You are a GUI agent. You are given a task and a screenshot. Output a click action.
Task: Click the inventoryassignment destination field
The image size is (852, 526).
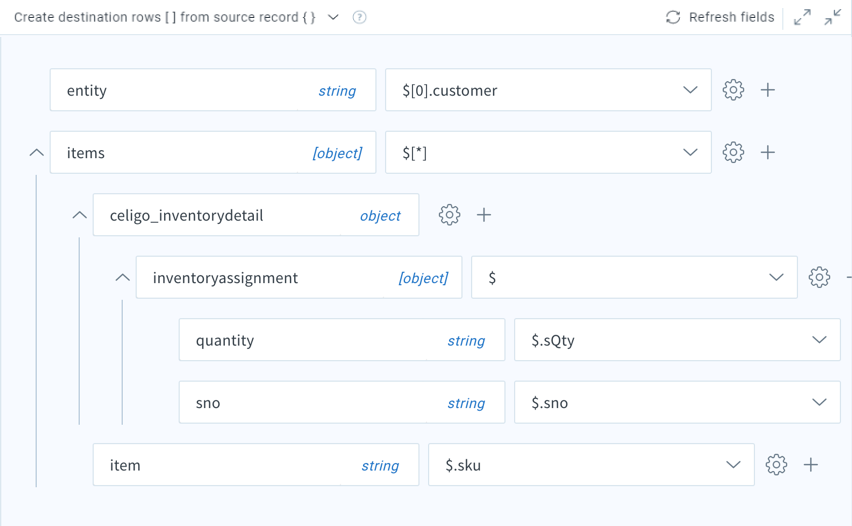point(299,278)
